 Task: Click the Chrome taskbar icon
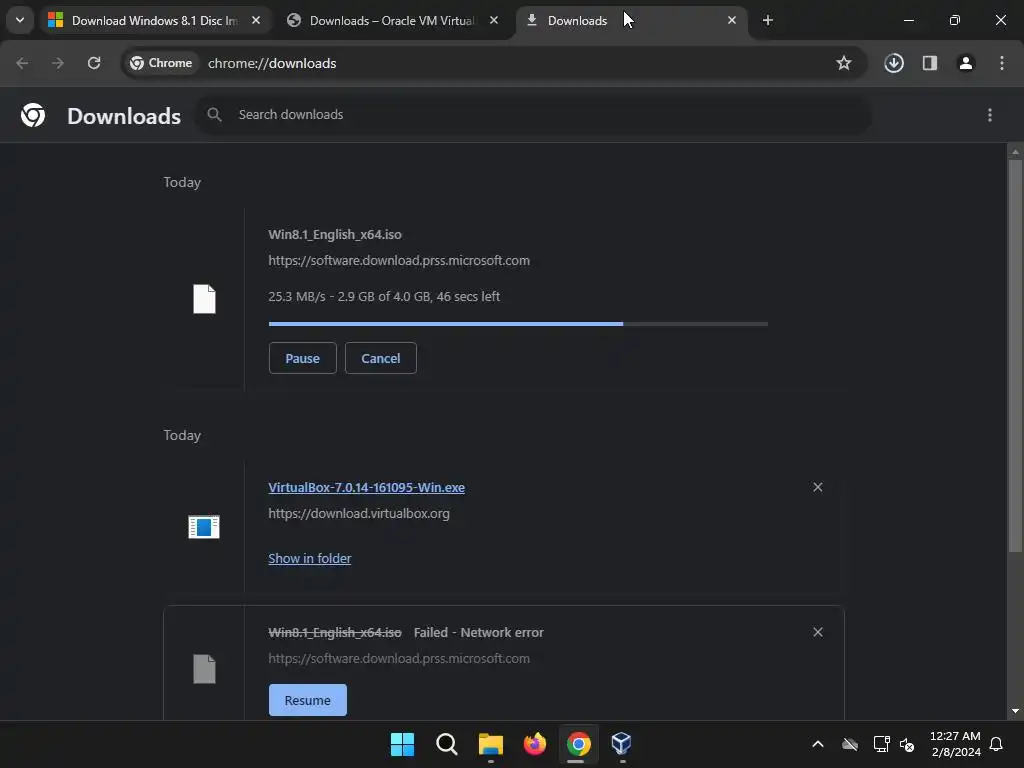579,744
